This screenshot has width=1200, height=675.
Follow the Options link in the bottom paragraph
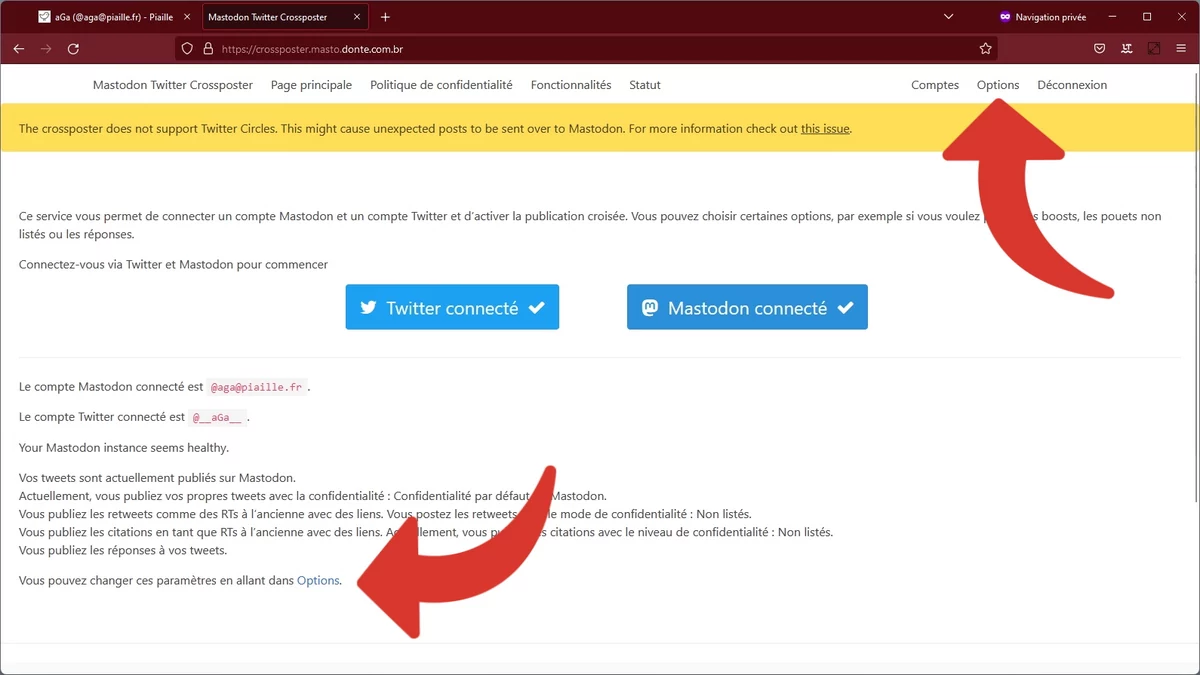coord(318,580)
